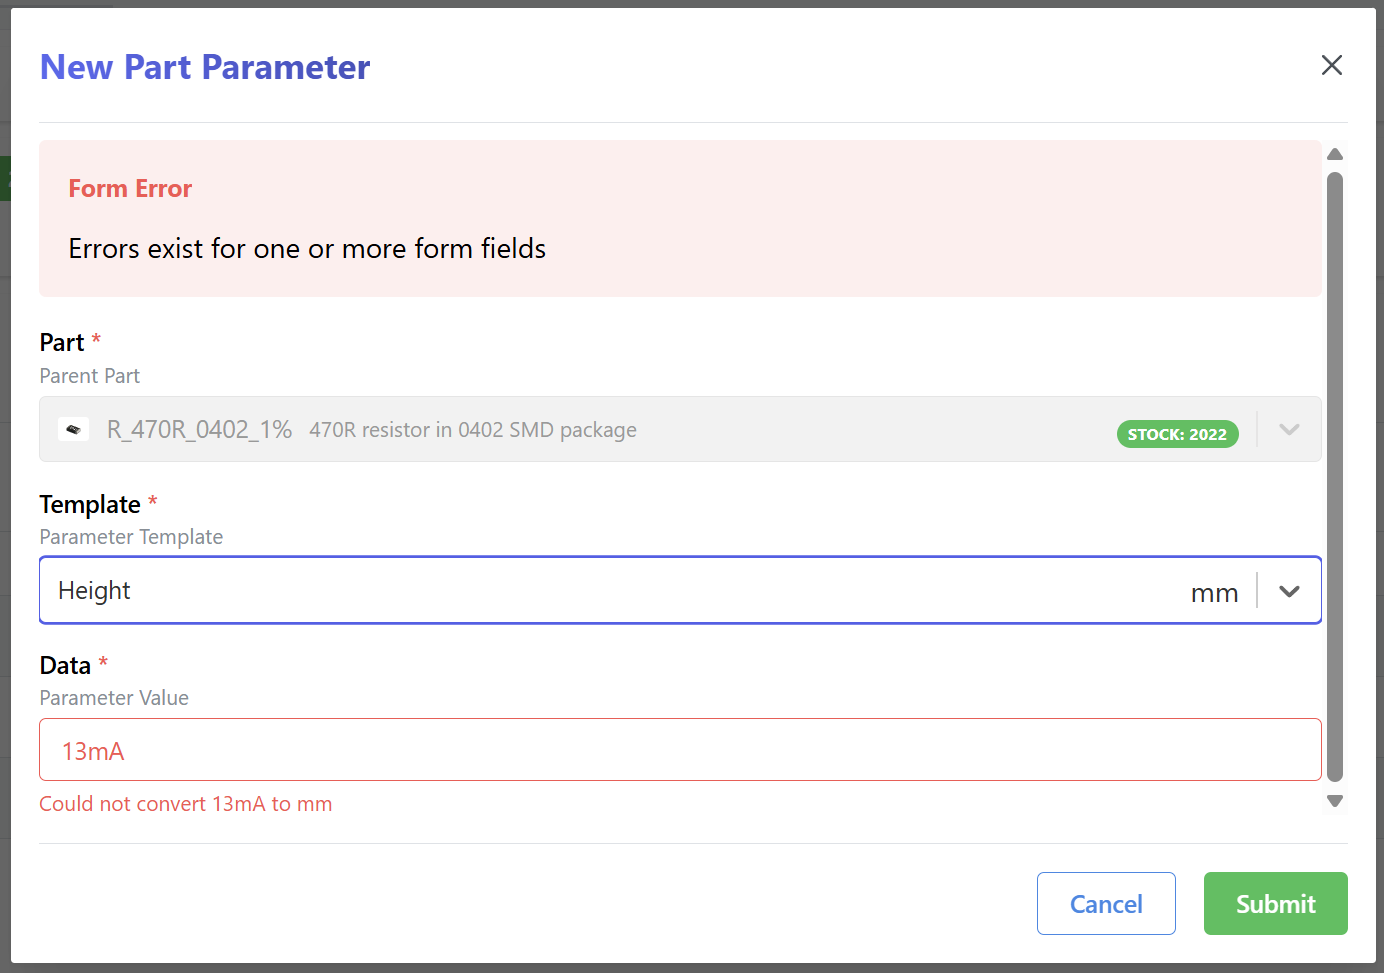Click the required field asterisk beside Part

[96, 338]
